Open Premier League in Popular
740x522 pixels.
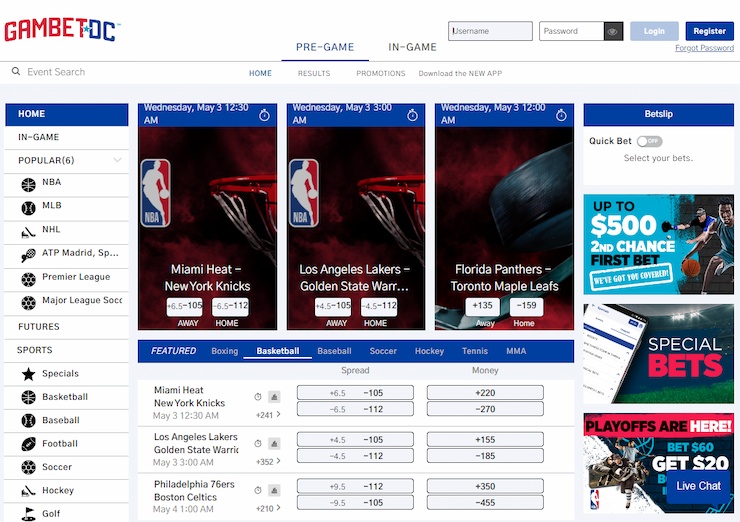coord(67,278)
